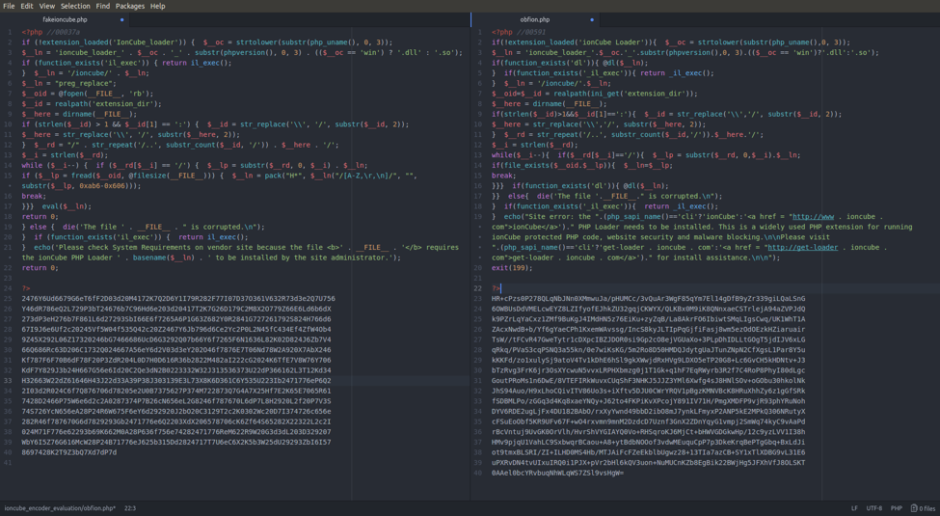
Task: Click the 22:3 cursor position indicator
Action: coord(132,509)
